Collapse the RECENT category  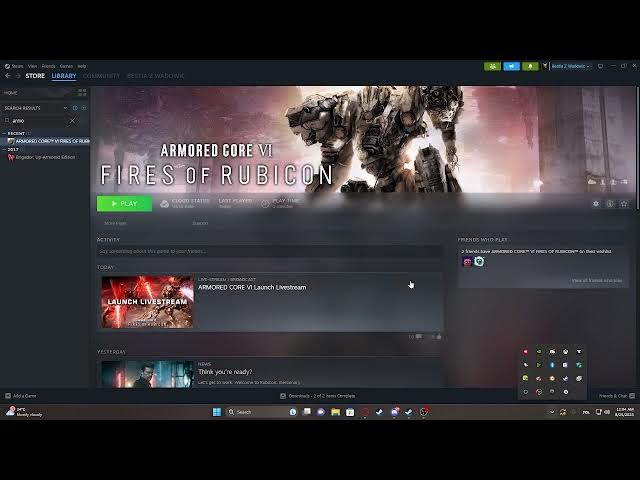pyautogui.click(x=4, y=133)
